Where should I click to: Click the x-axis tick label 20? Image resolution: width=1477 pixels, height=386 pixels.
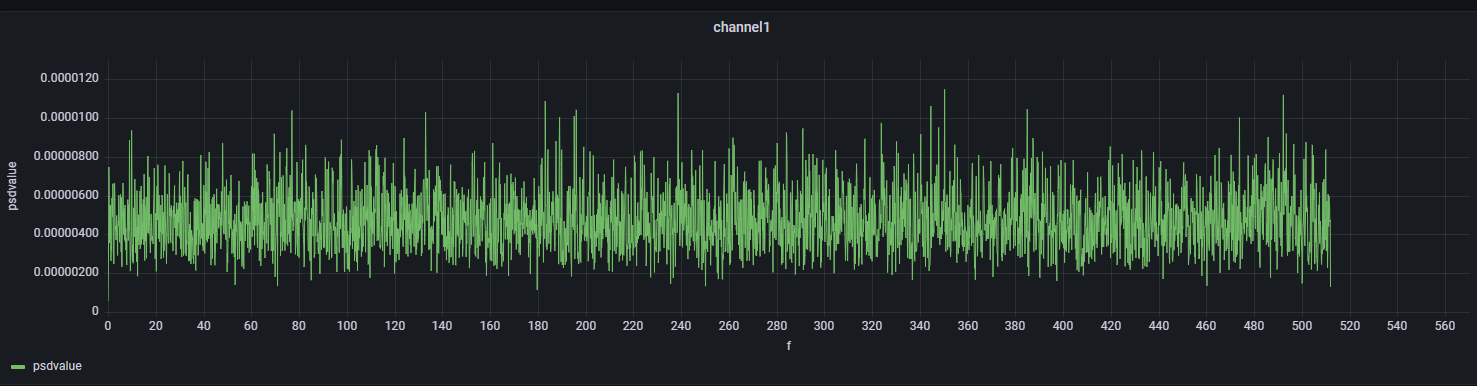156,326
